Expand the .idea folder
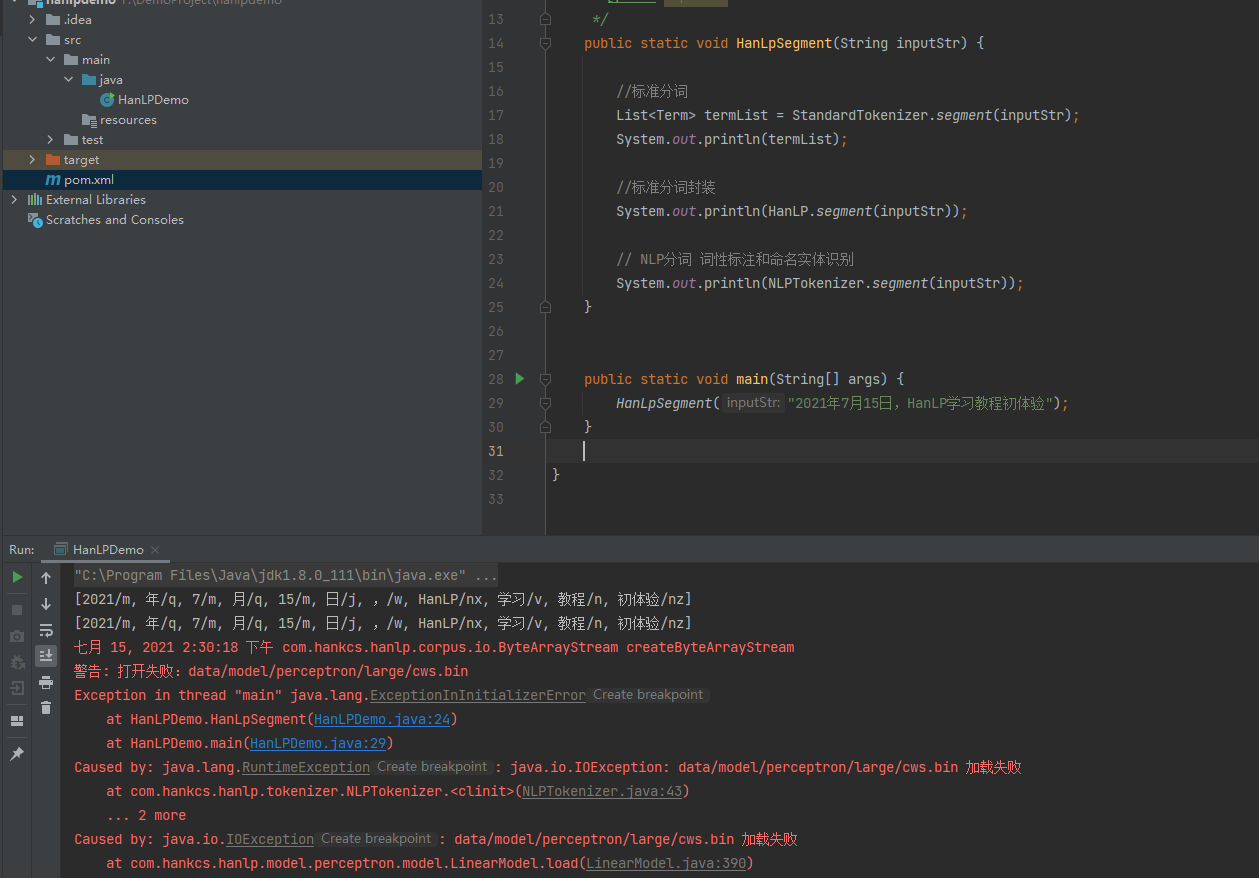1259x878 pixels. point(32,20)
